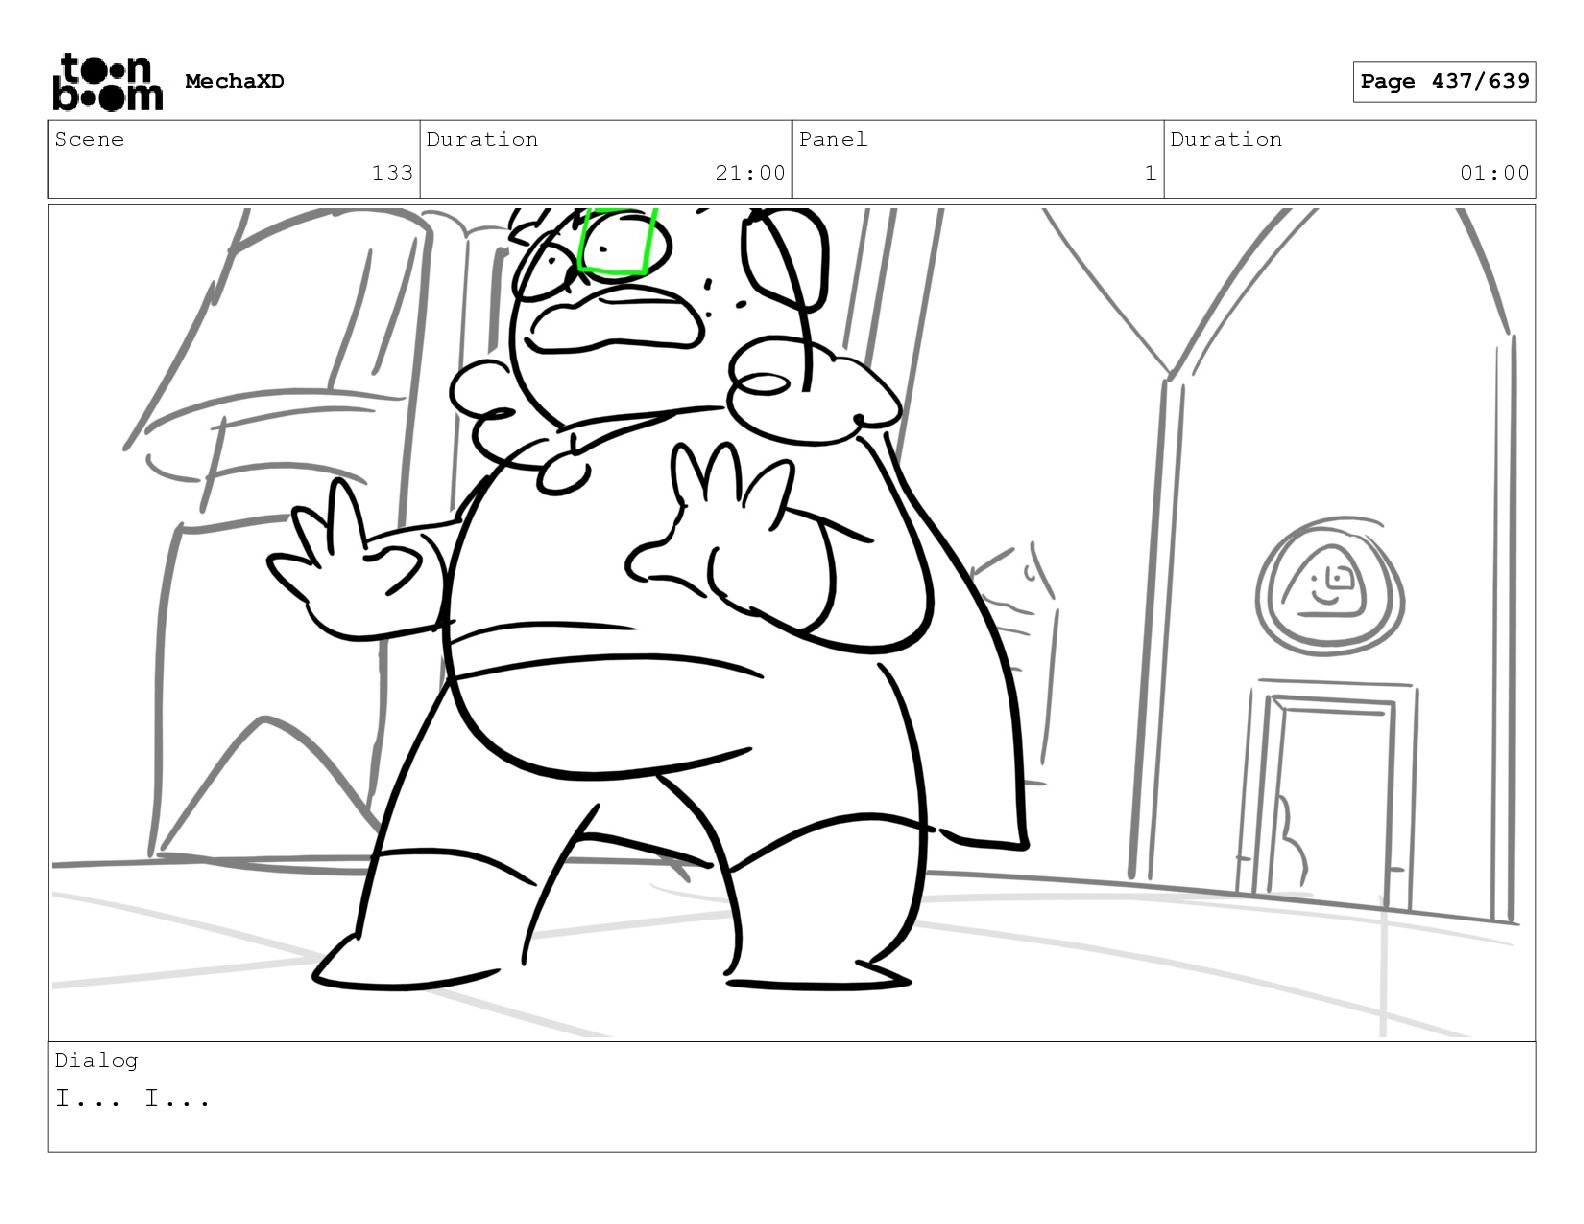Viewport: 1584px width, 1224px height.
Task: Click the storyboard panel thumbnail area
Action: coord(792,623)
